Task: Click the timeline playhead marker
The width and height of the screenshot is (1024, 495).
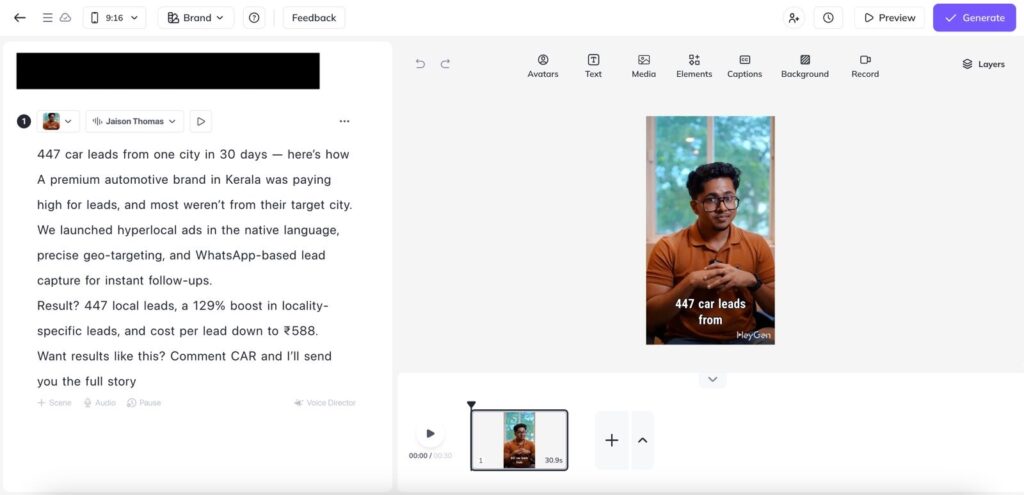Action: (x=472, y=405)
